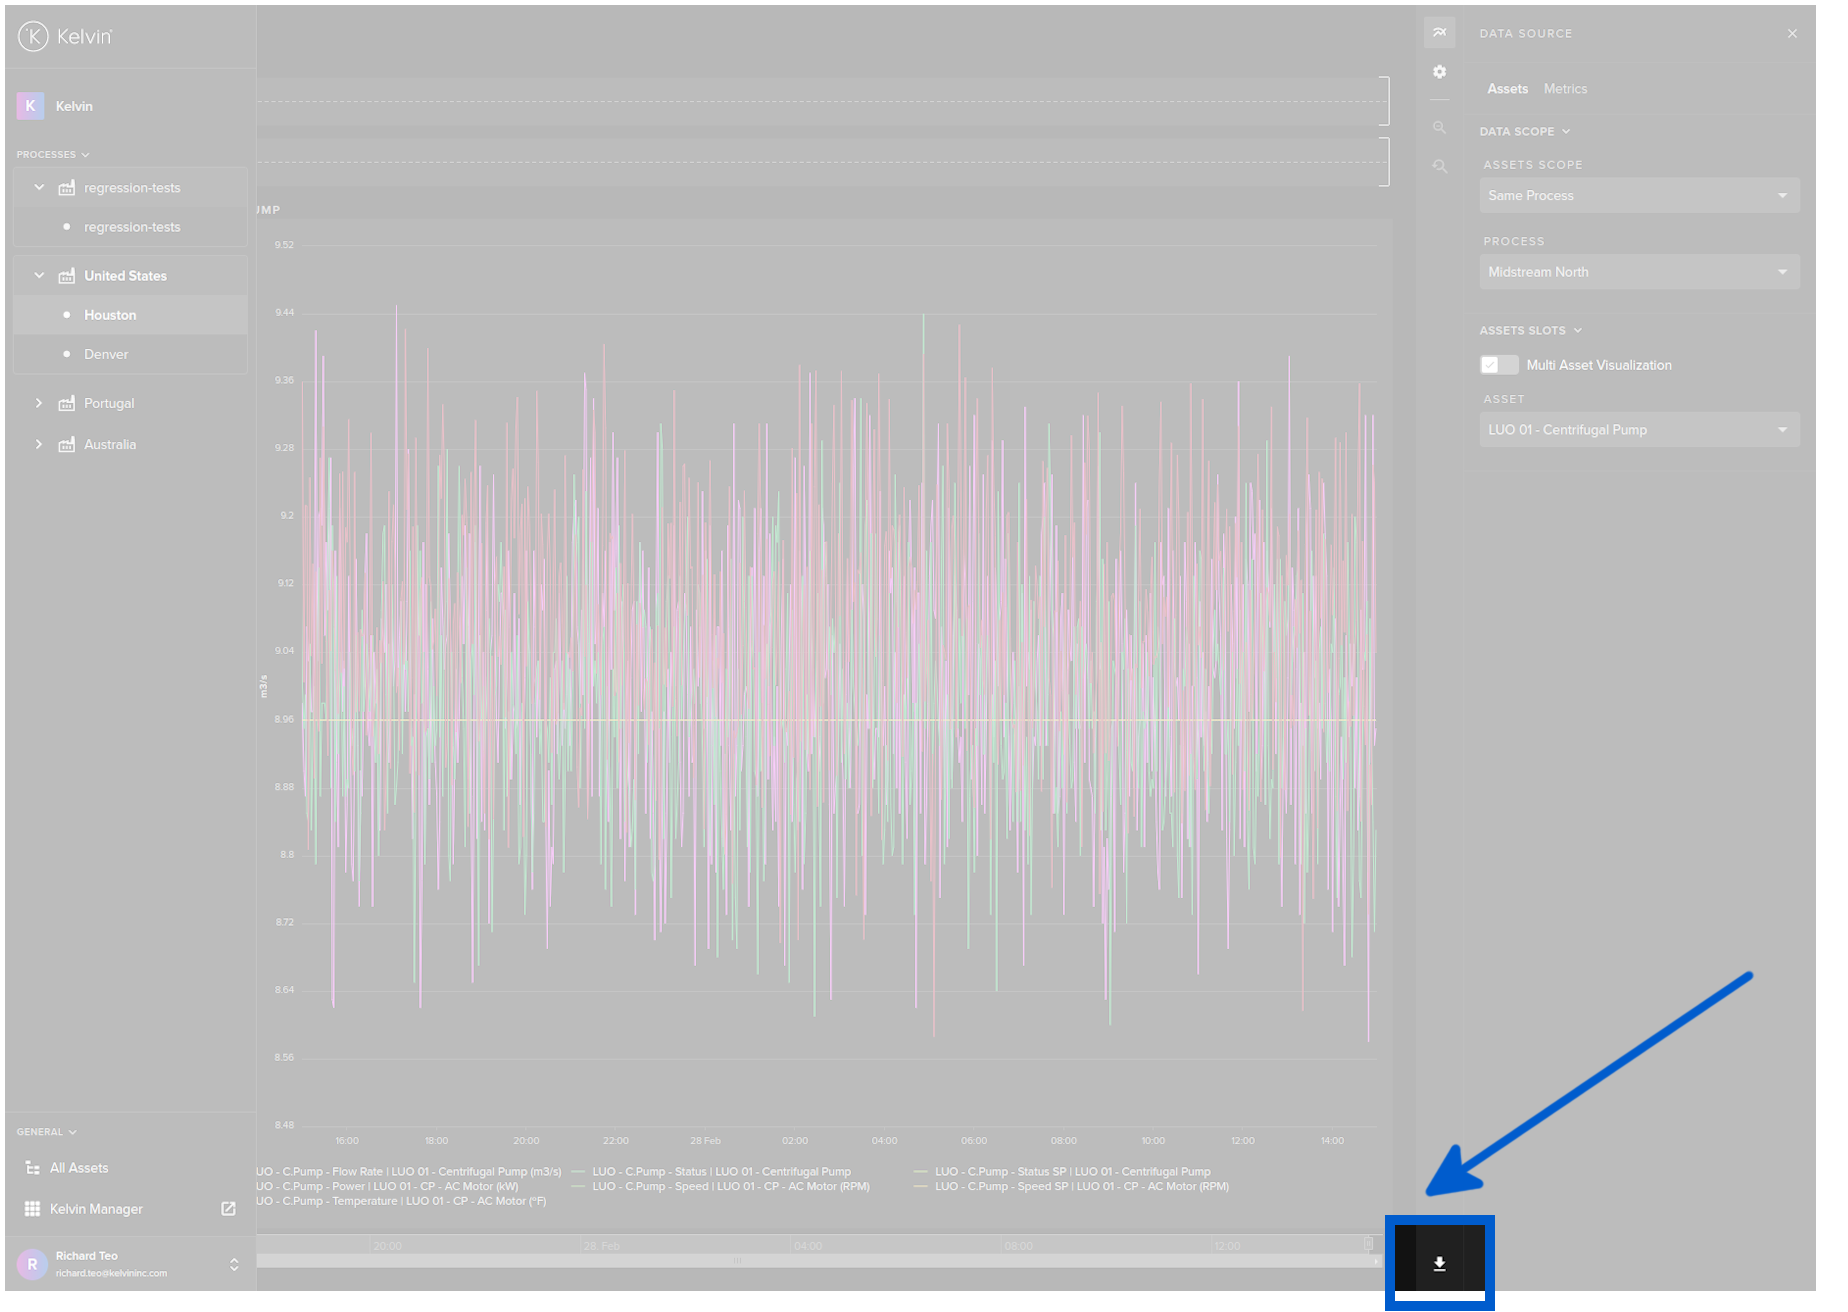Open the Asset dropdown for LUO 01
Image resolution: width=1848 pixels, height=1312 pixels.
(1638, 430)
